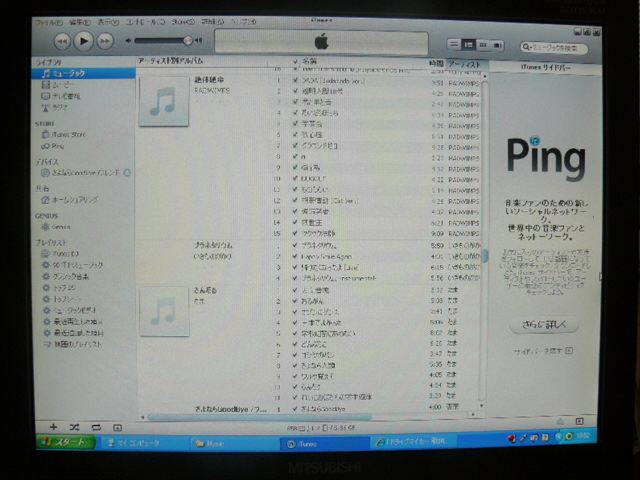The image size is (640, 480).
Task: Sort by the 名前 column header
Action: tap(309, 62)
